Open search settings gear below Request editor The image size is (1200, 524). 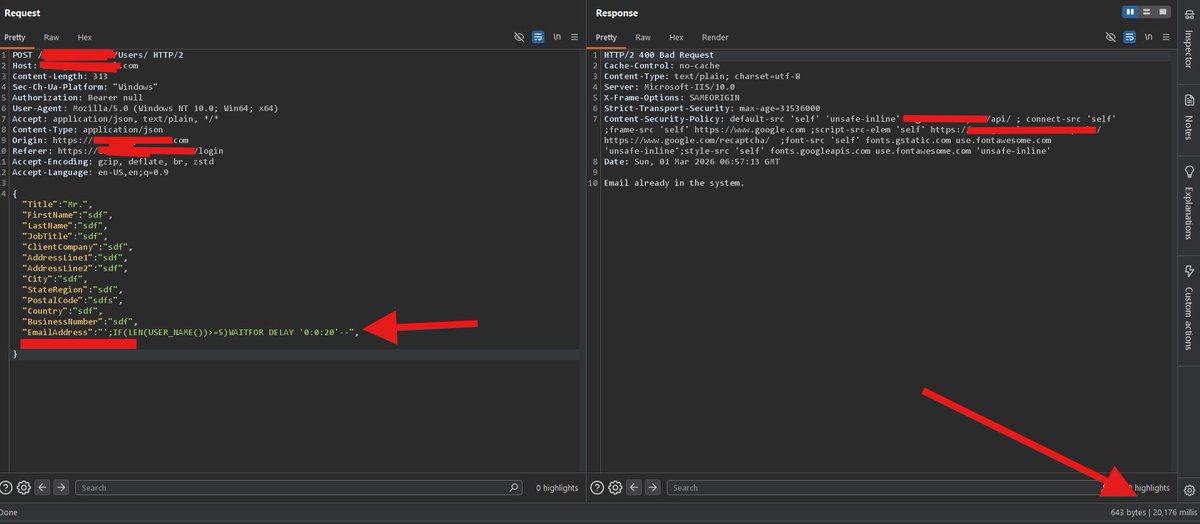[23, 488]
